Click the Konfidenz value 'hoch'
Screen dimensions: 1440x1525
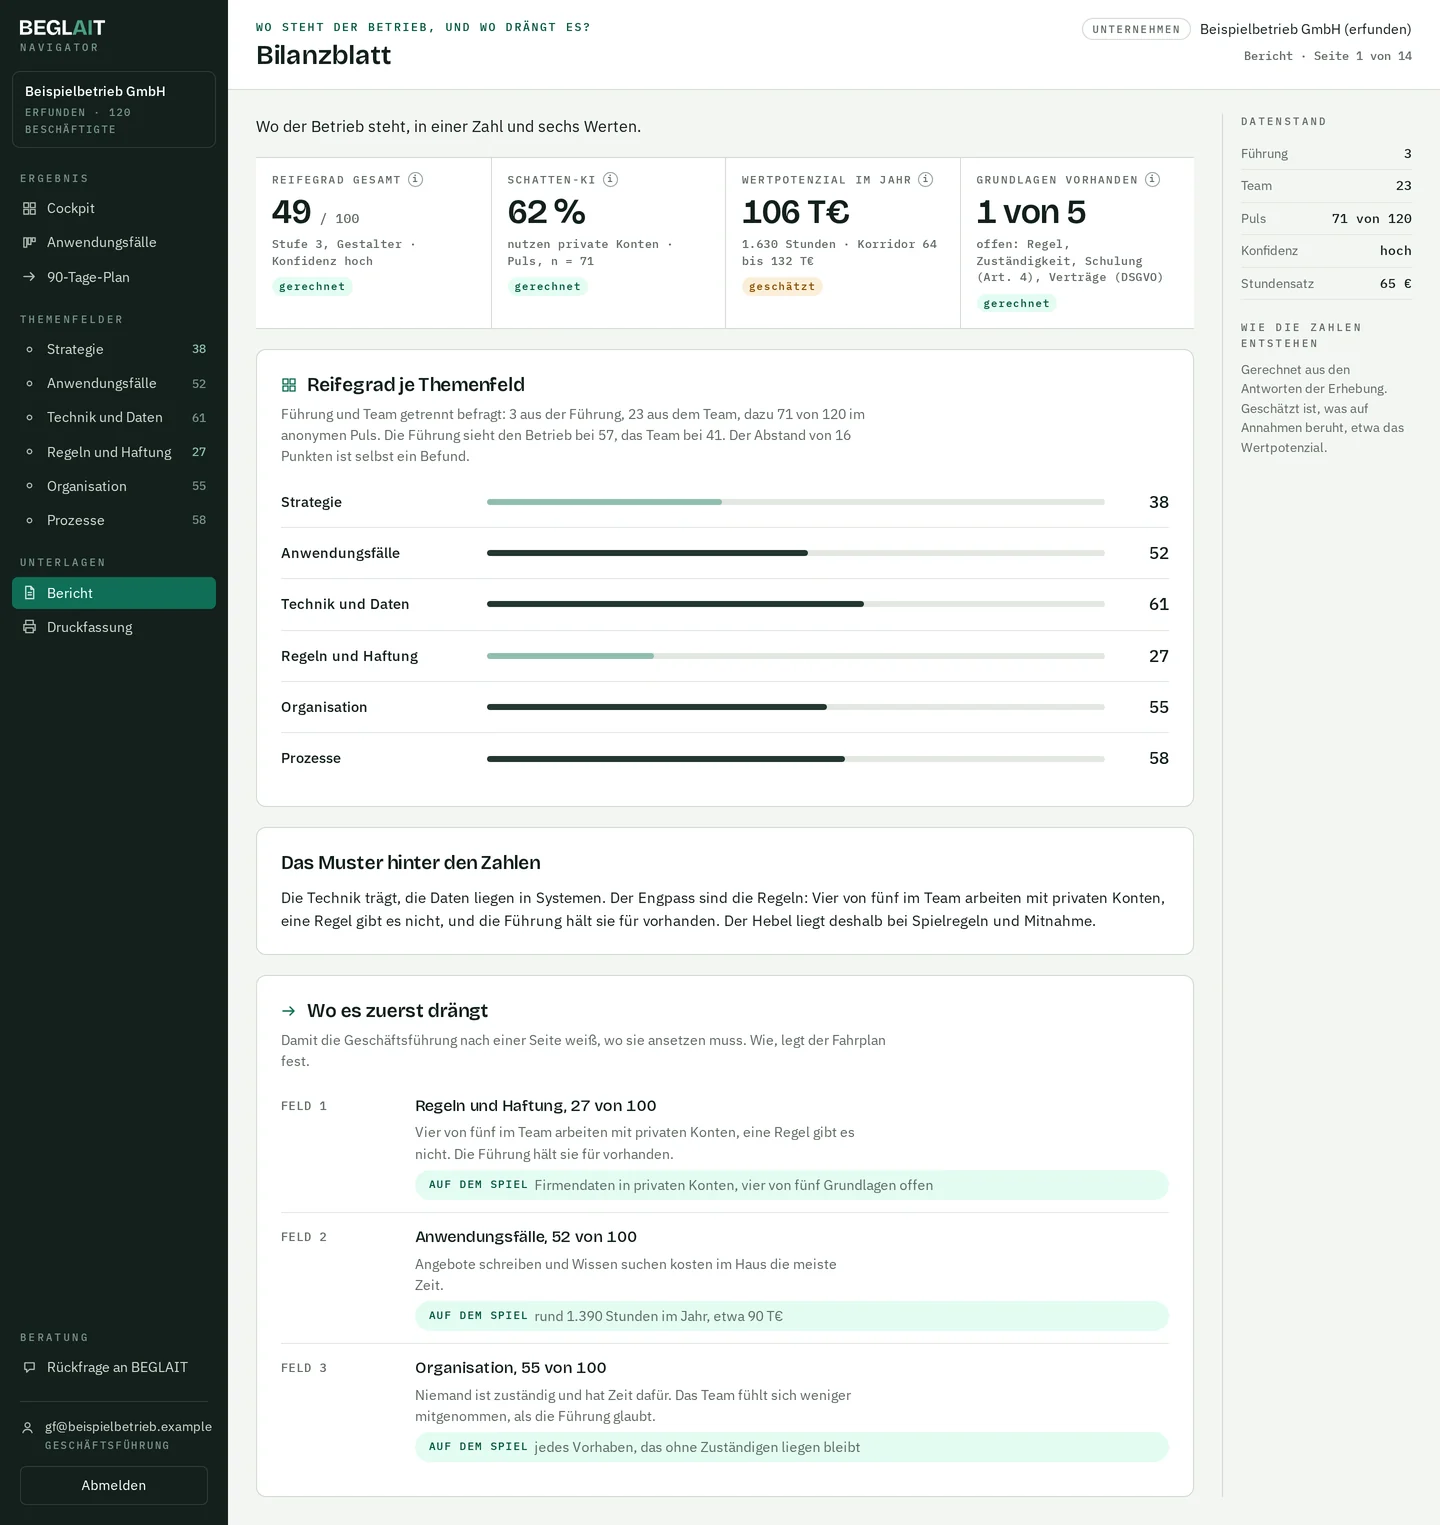point(1396,251)
